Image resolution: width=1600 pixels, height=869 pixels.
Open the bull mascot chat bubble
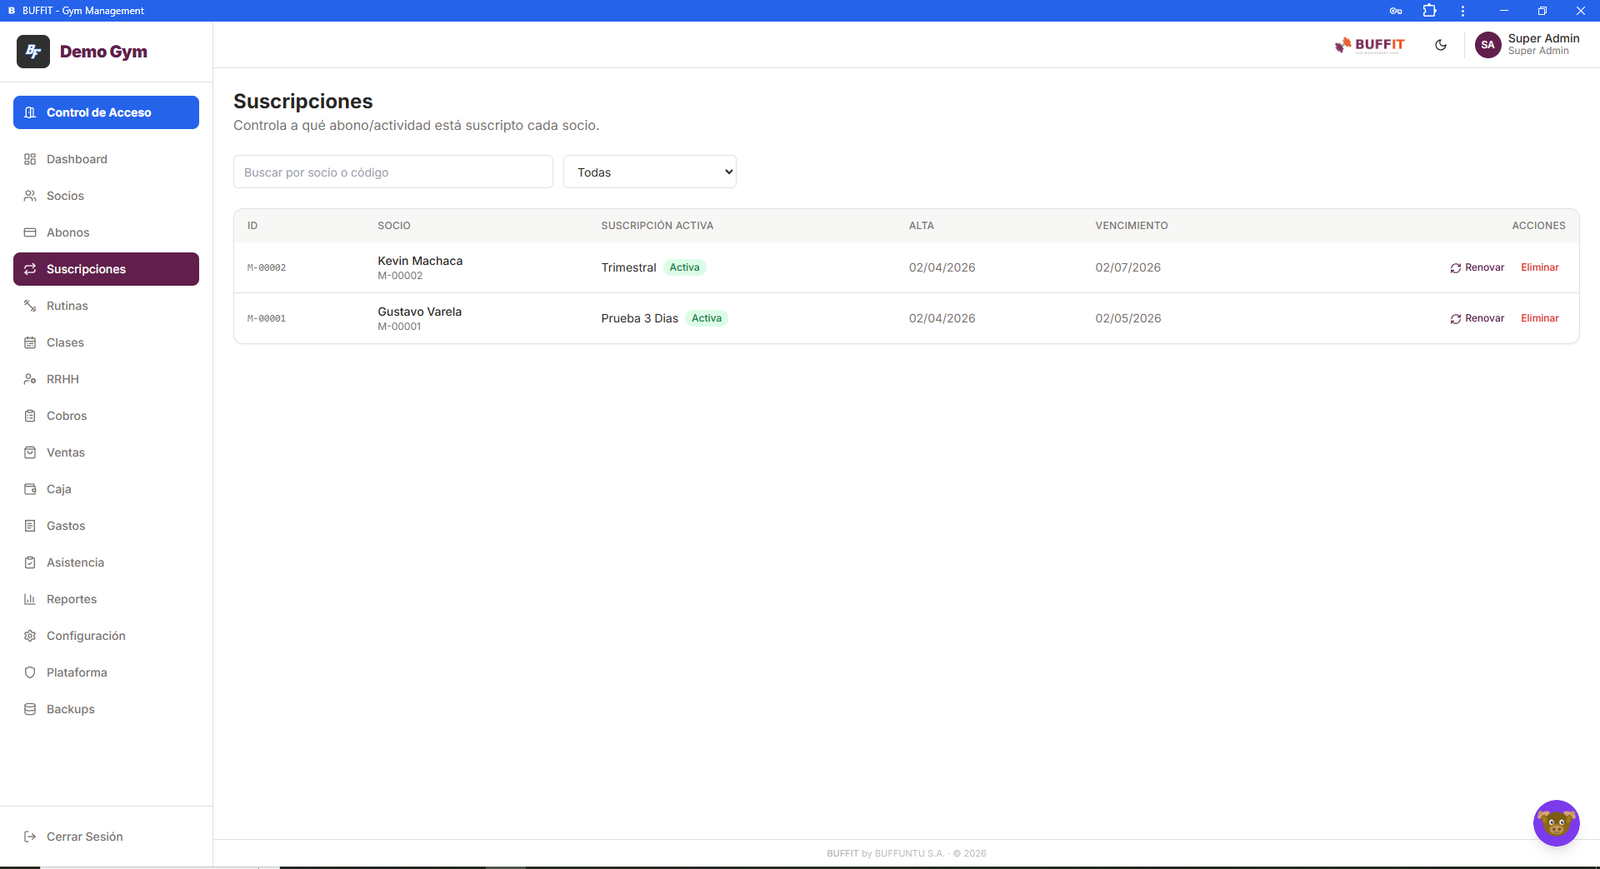click(x=1556, y=823)
